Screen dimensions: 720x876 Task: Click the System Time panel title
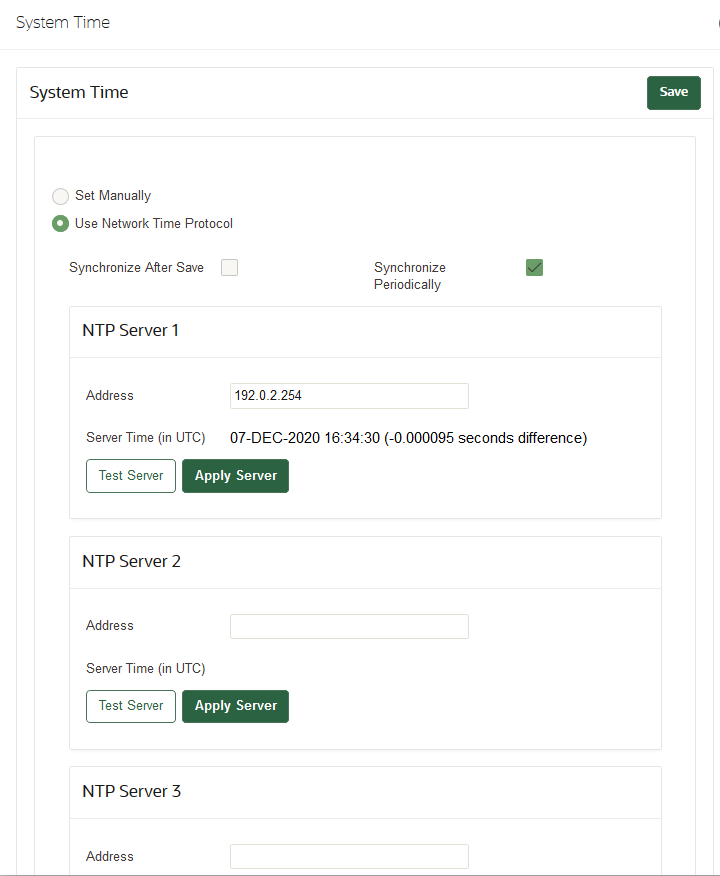tap(79, 93)
